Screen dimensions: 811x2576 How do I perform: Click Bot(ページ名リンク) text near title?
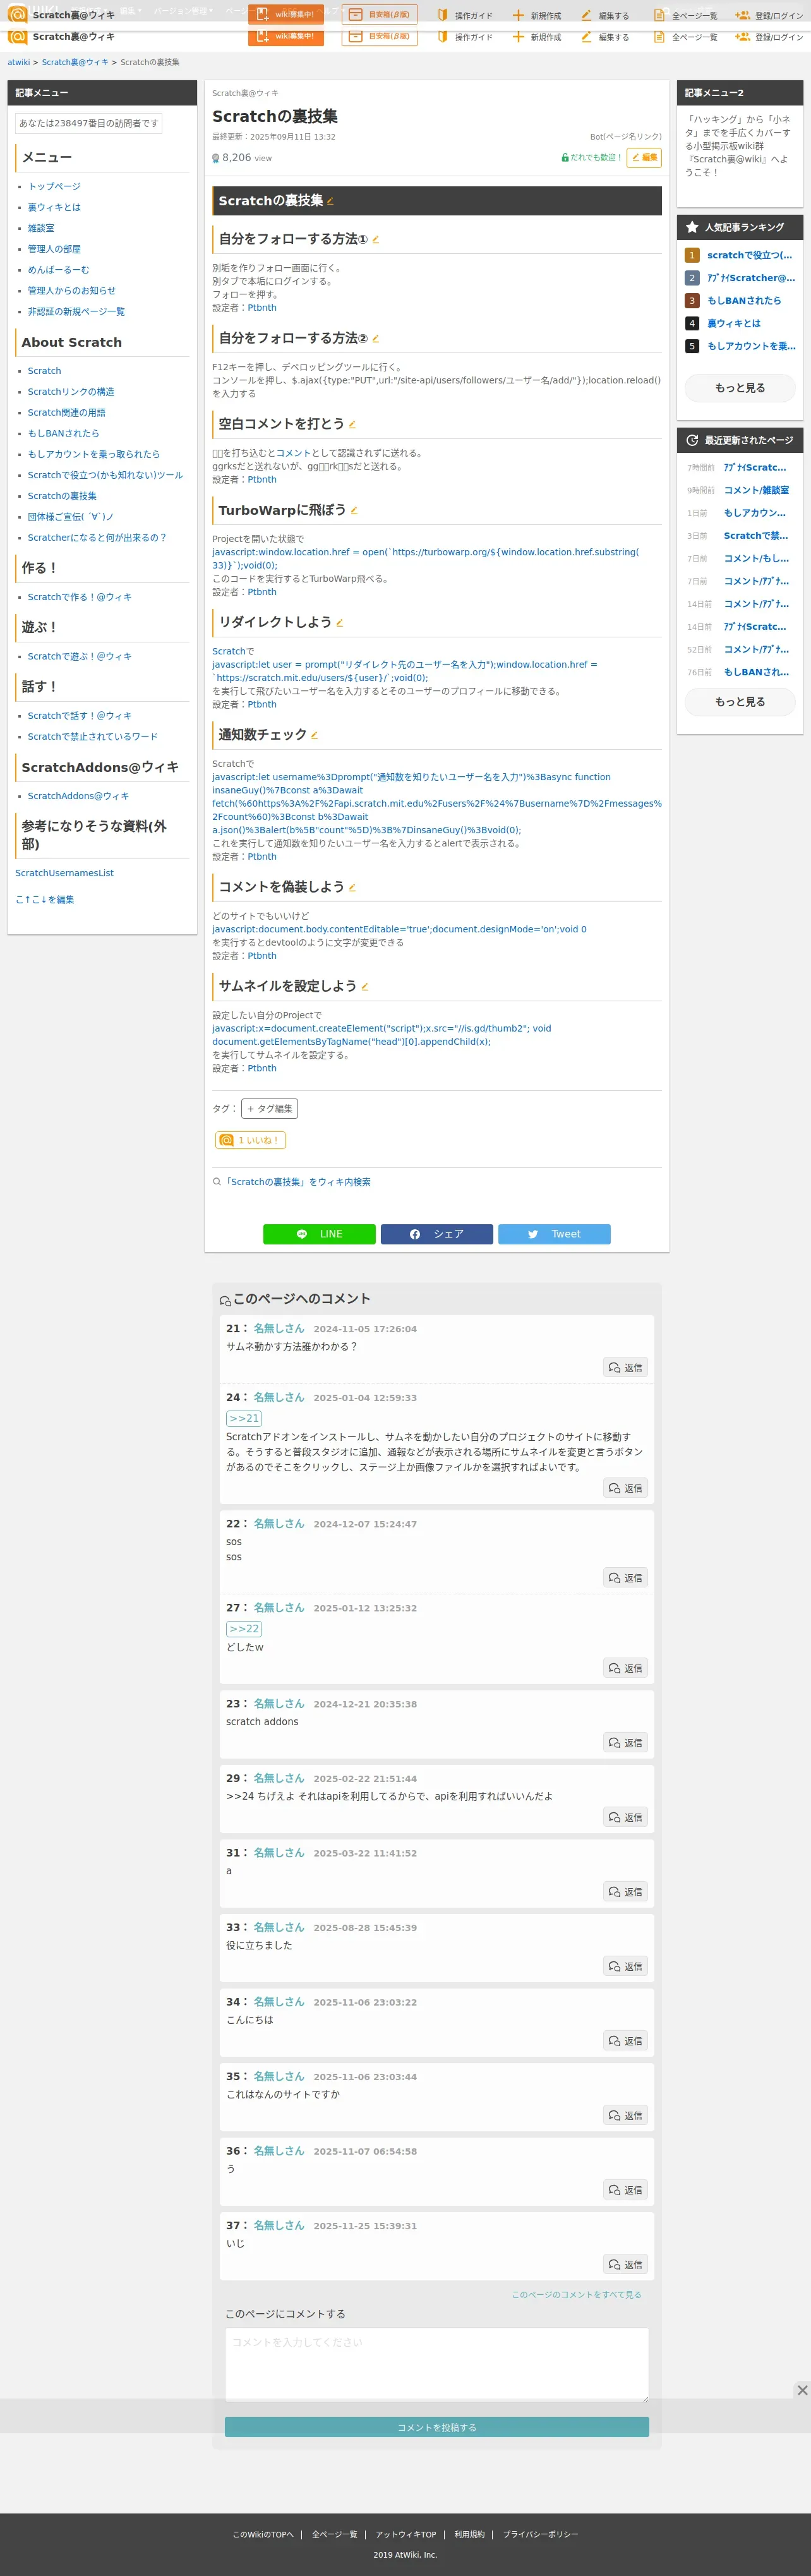[x=625, y=137]
